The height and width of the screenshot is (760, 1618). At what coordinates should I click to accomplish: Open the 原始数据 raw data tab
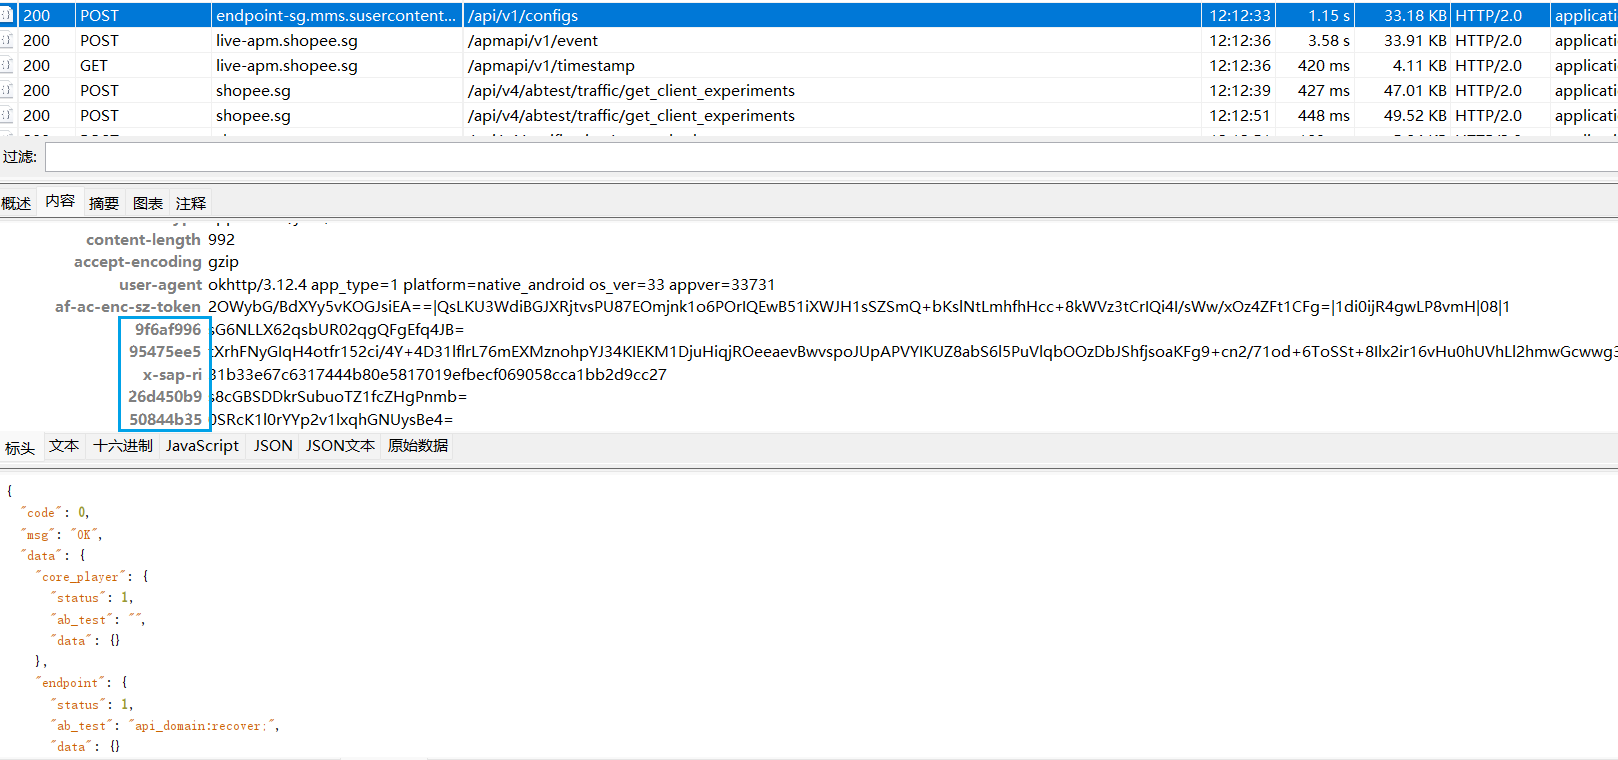[x=418, y=446]
